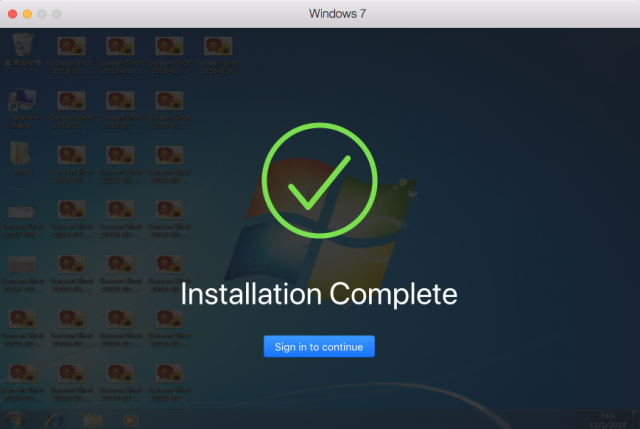Select the MAC folder on the desktop
Screen dimensions: 640x429
[22, 158]
